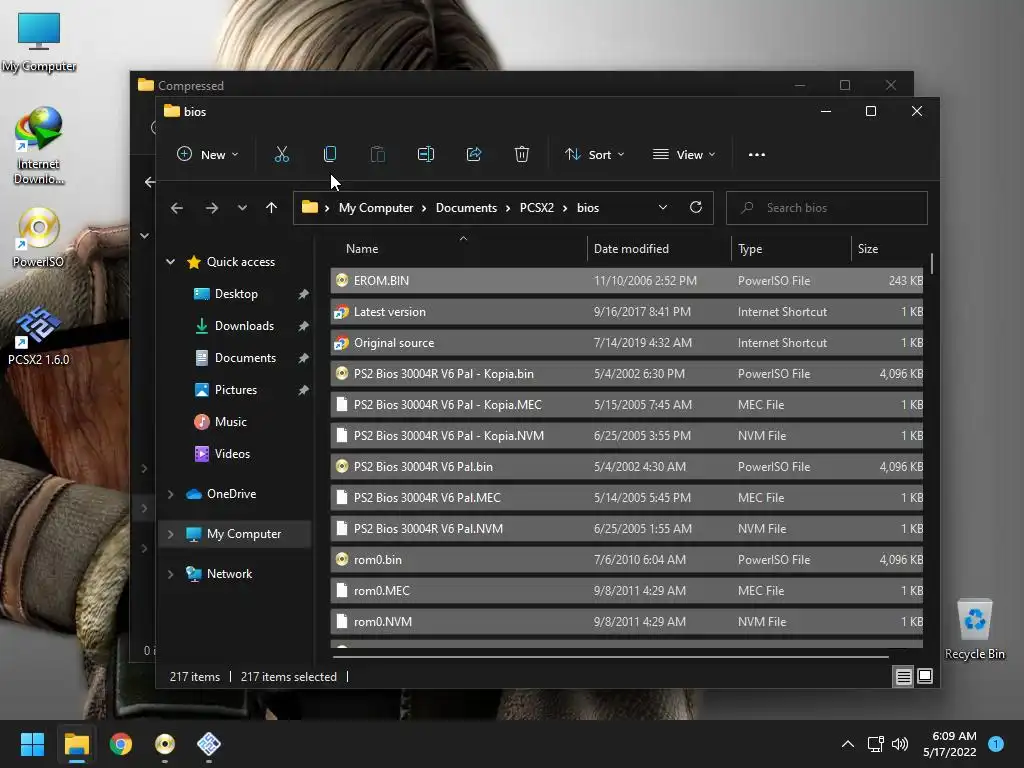Select the EROM.BIN file
Screen dimensions: 1024x768
627,281
